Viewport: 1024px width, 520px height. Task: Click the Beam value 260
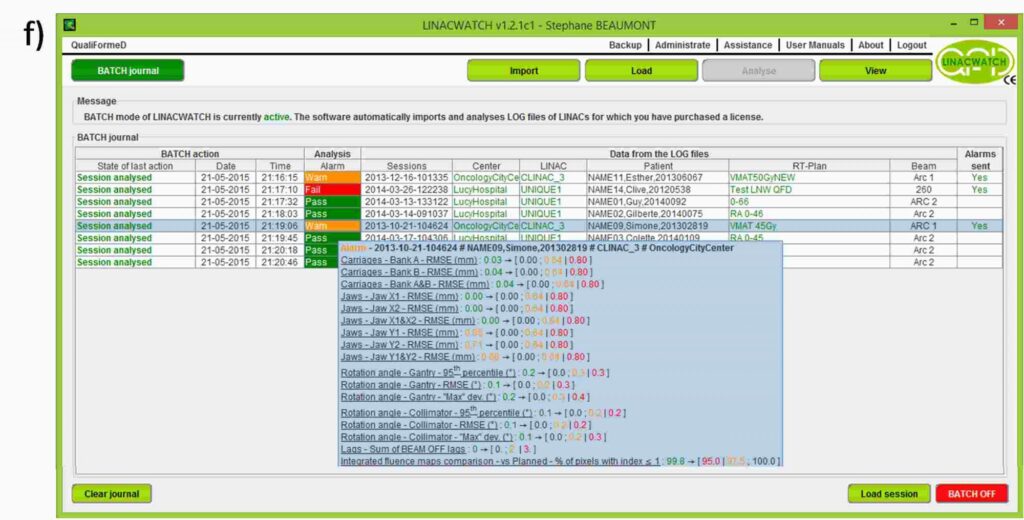point(923,189)
